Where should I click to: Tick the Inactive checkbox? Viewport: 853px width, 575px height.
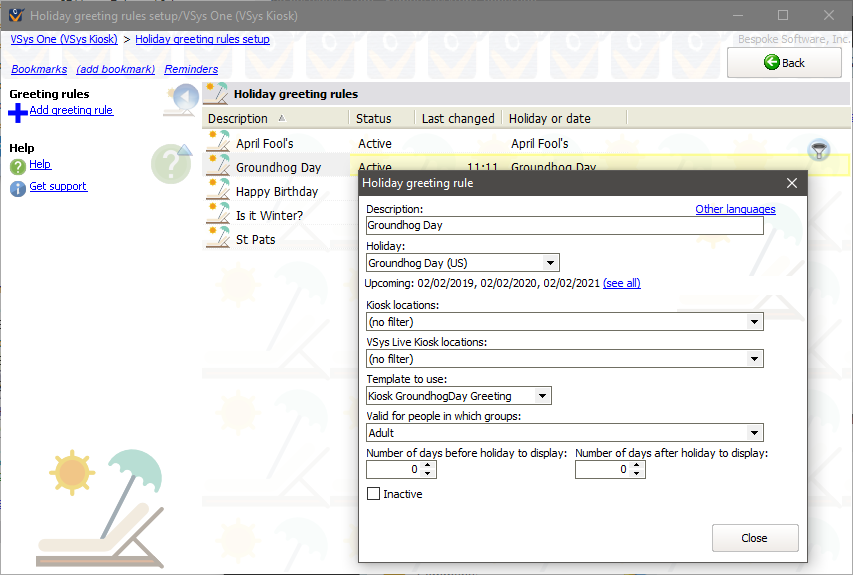coord(374,494)
